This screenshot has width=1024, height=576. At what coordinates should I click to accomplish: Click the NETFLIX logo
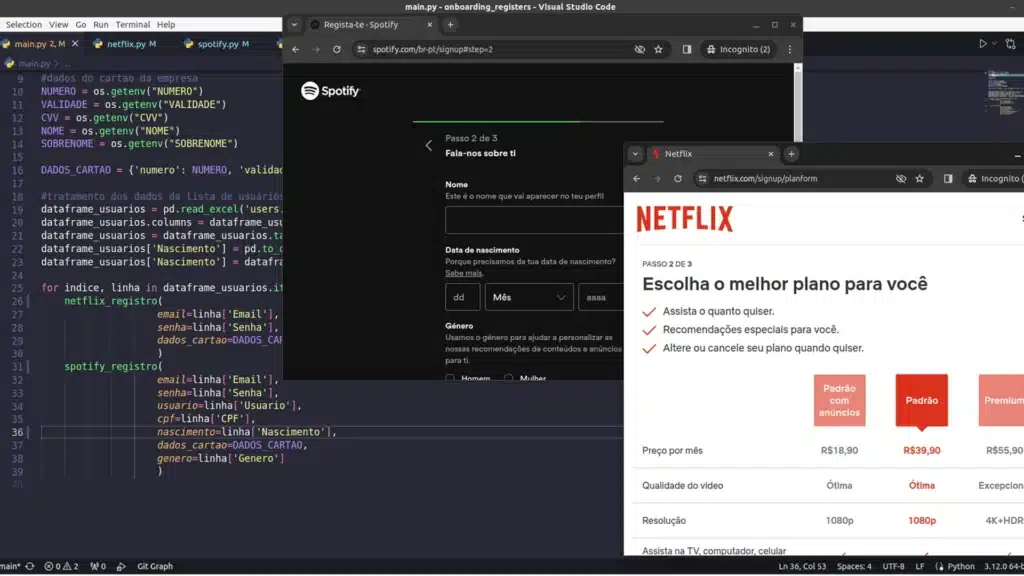tap(684, 219)
